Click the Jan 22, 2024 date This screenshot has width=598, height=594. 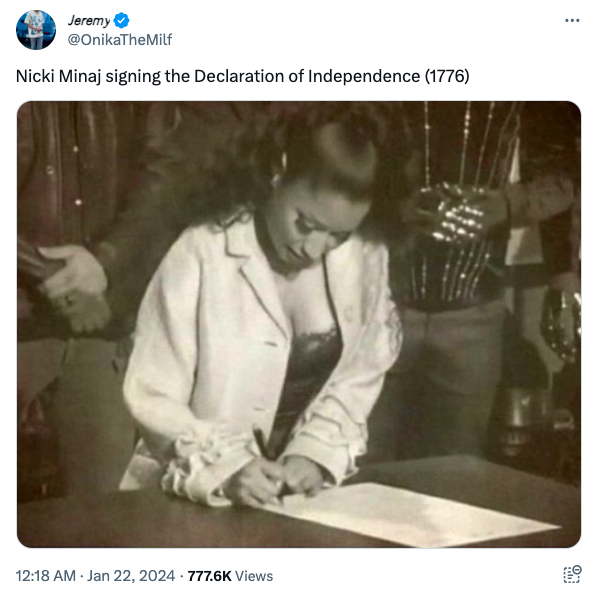click(x=131, y=576)
